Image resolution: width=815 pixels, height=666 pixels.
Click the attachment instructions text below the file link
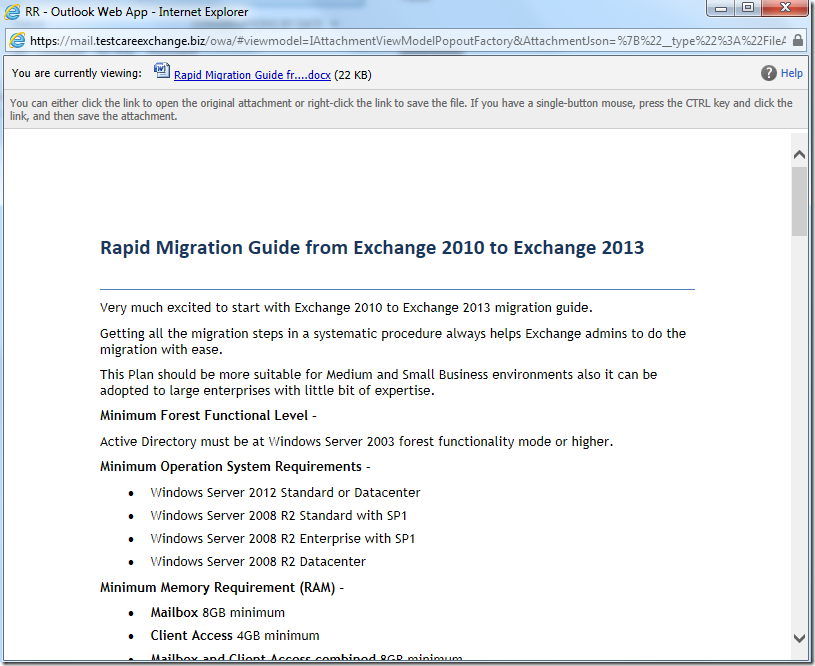(x=401, y=109)
